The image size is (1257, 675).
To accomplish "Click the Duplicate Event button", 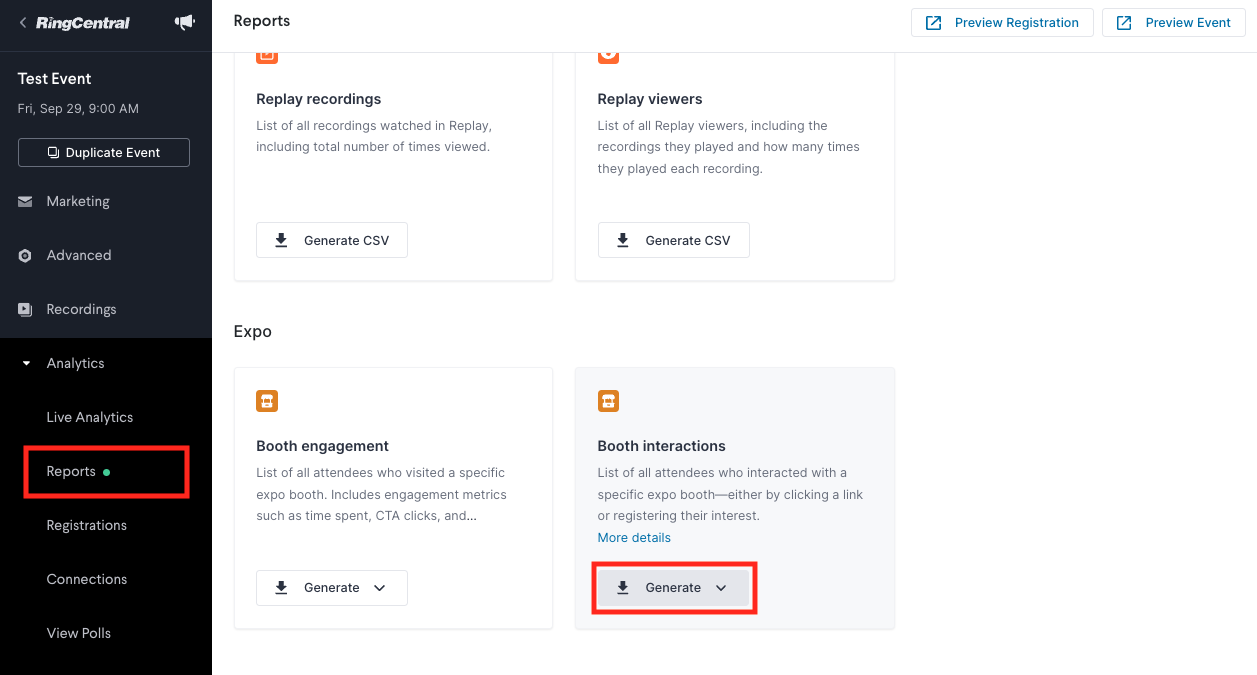I will [x=104, y=153].
